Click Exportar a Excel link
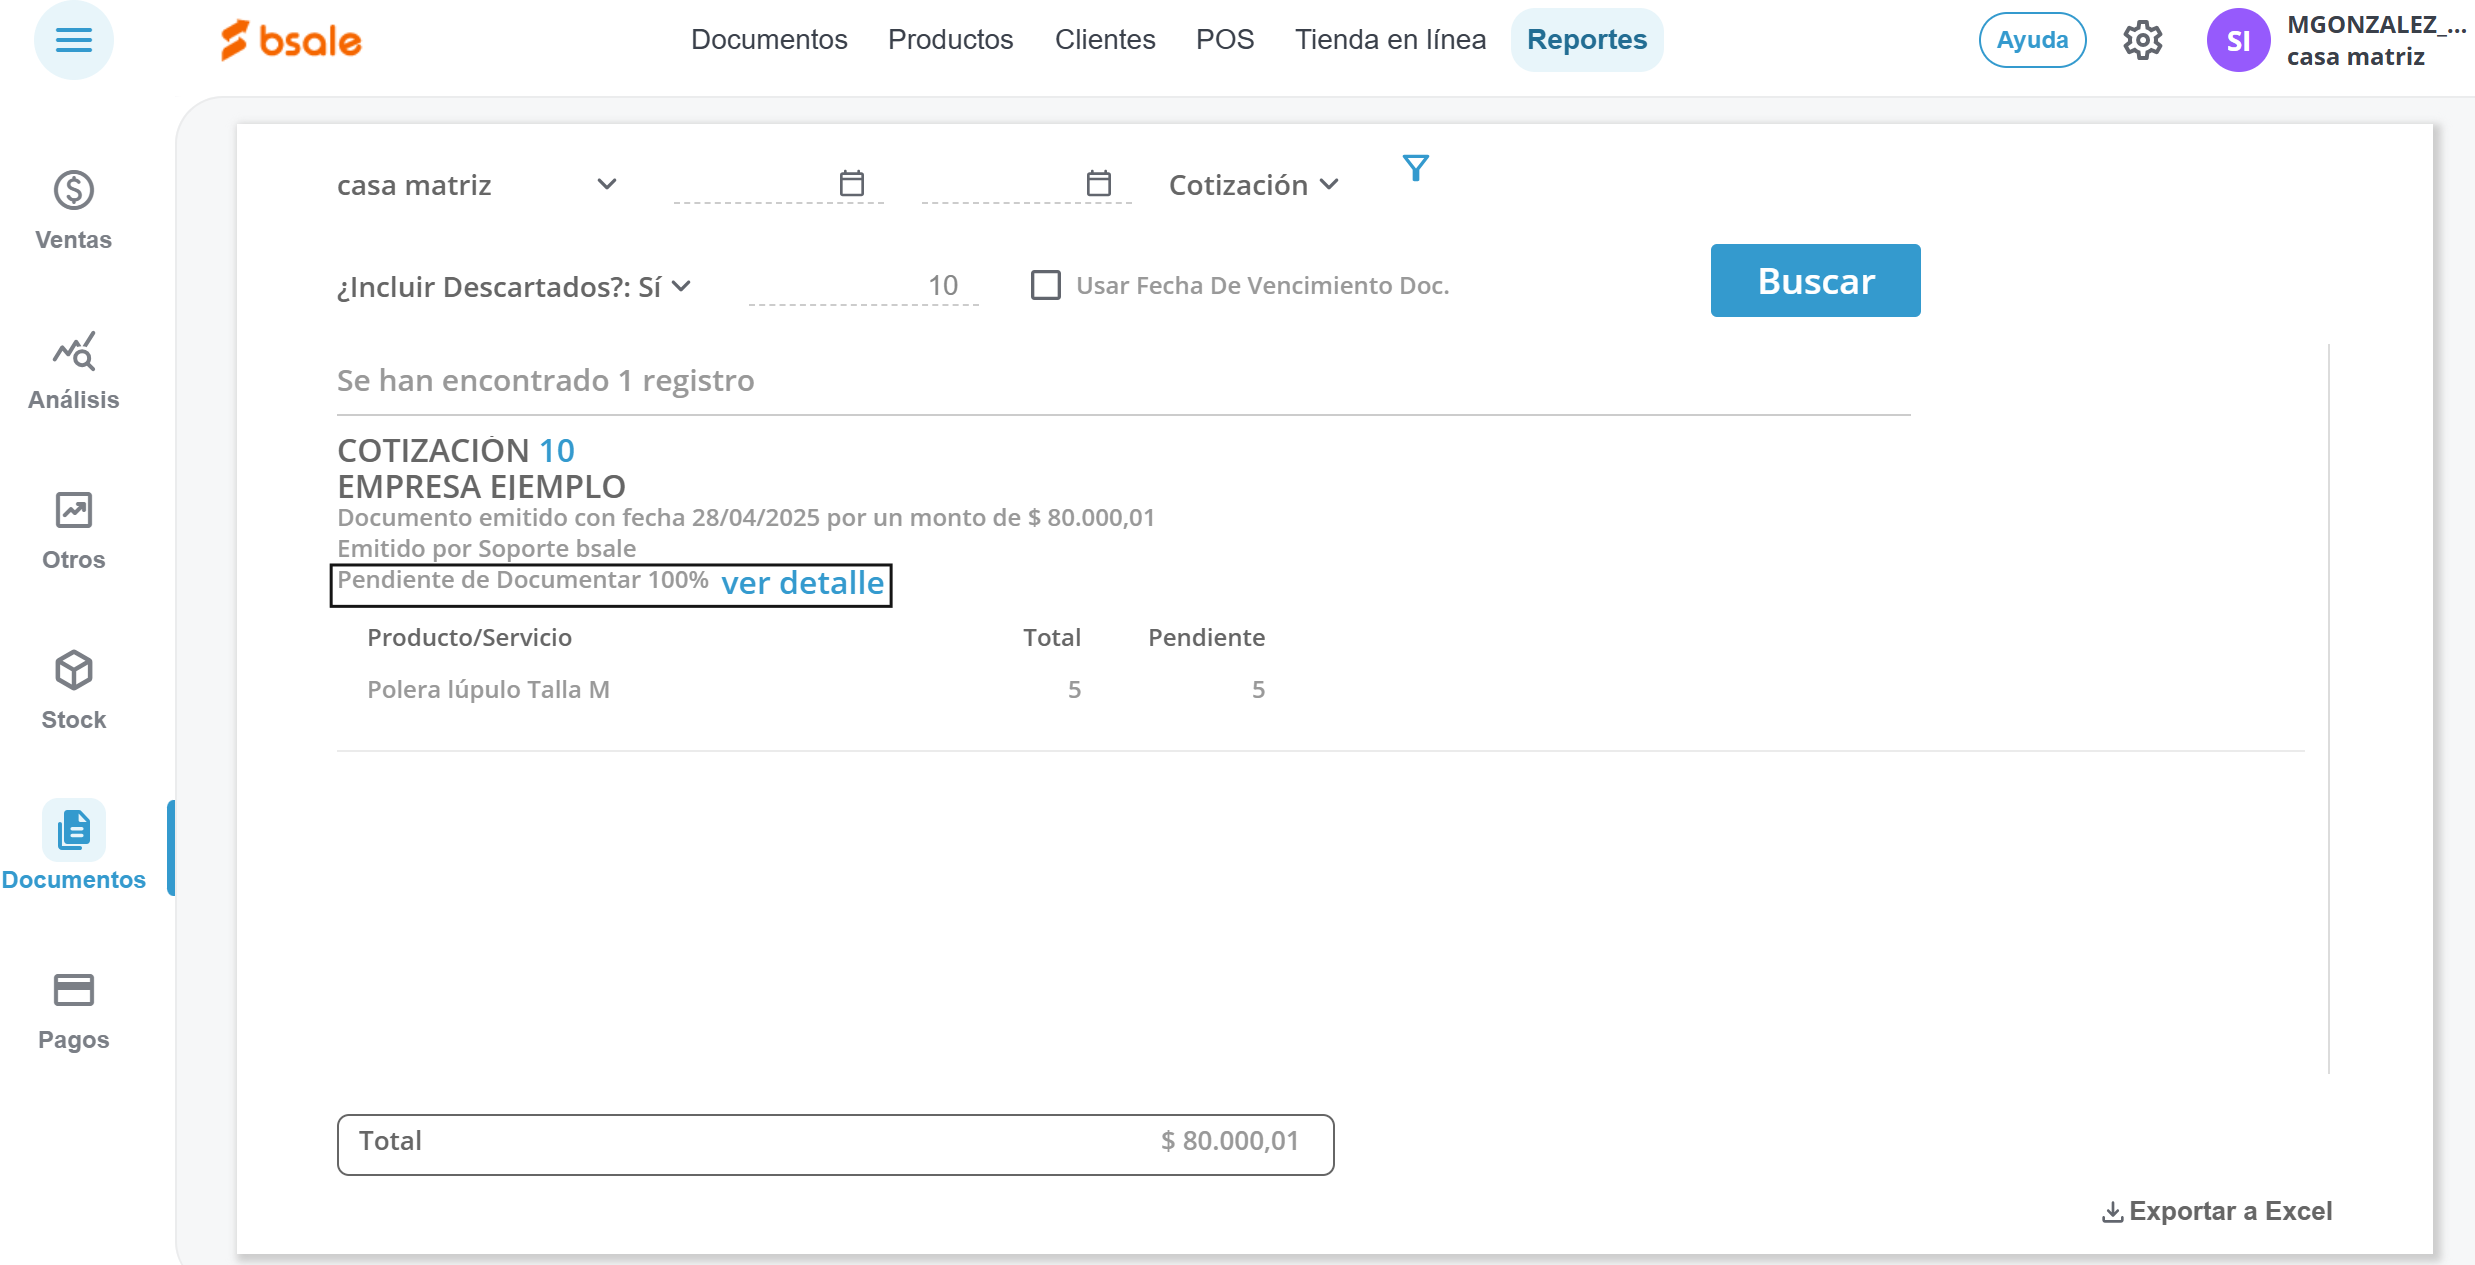Image resolution: width=2475 pixels, height=1265 pixels. click(x=2217, y=1211)
